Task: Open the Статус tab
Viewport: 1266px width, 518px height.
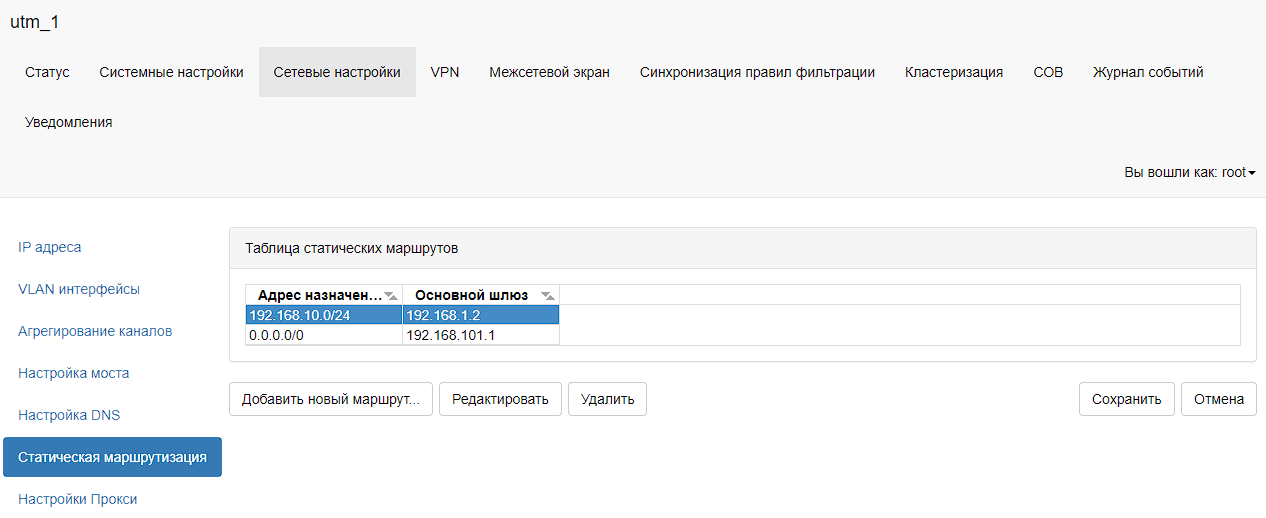Action: [x=47, y=72]
